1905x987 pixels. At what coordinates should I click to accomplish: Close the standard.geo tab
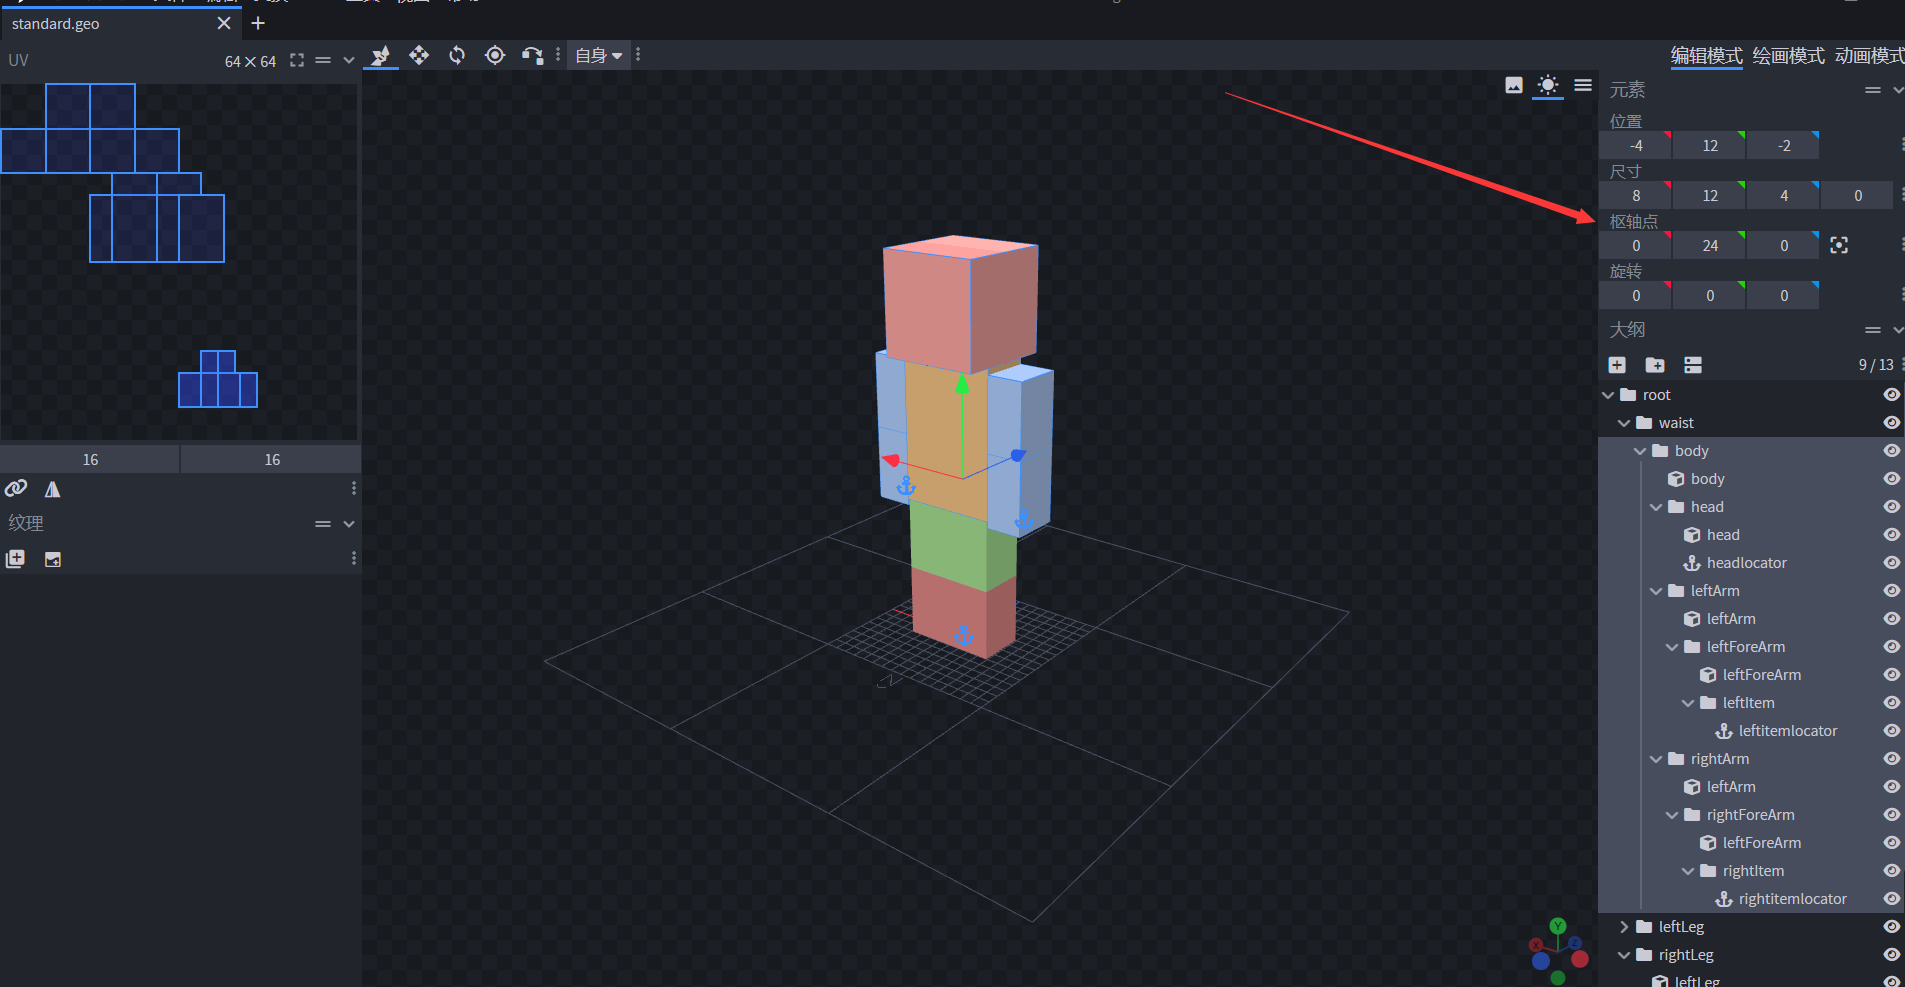pyautogui.click(x=224, y=23)
